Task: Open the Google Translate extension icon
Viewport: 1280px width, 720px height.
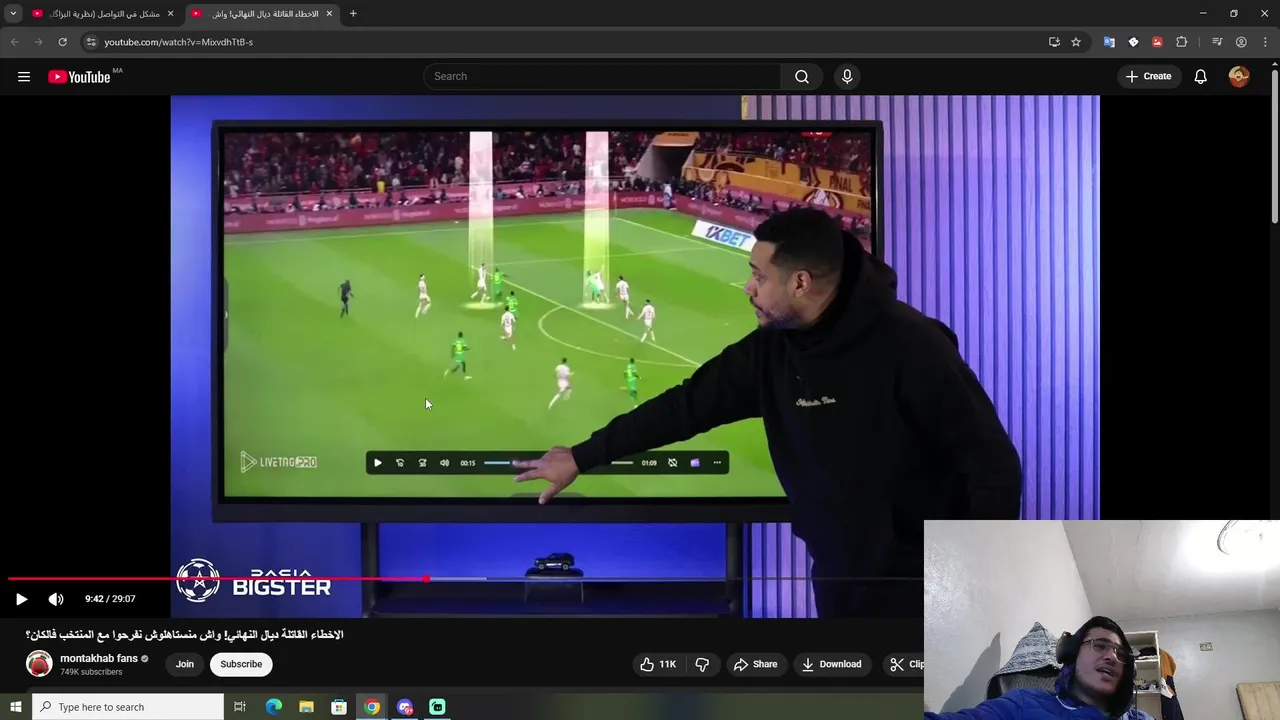Action: pos(1109,42)
